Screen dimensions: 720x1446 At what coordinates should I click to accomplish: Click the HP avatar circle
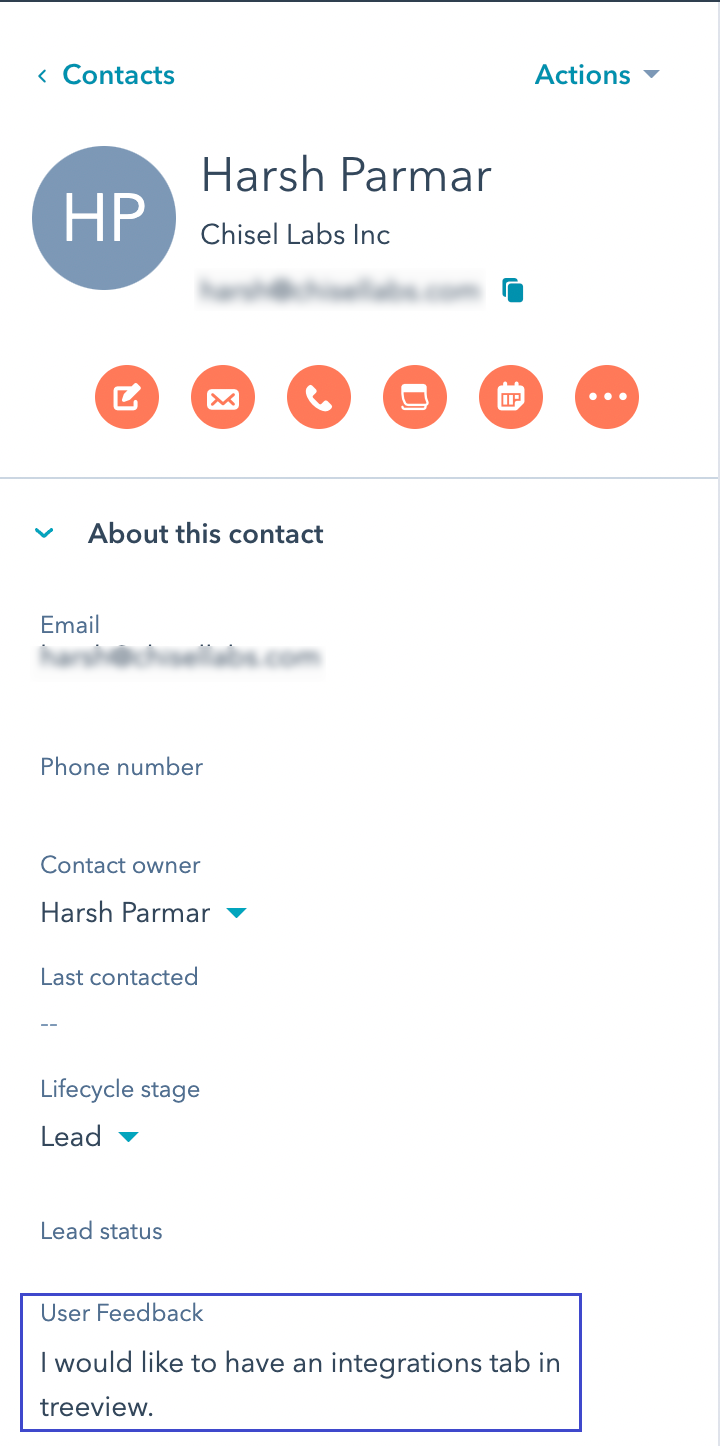103,217
